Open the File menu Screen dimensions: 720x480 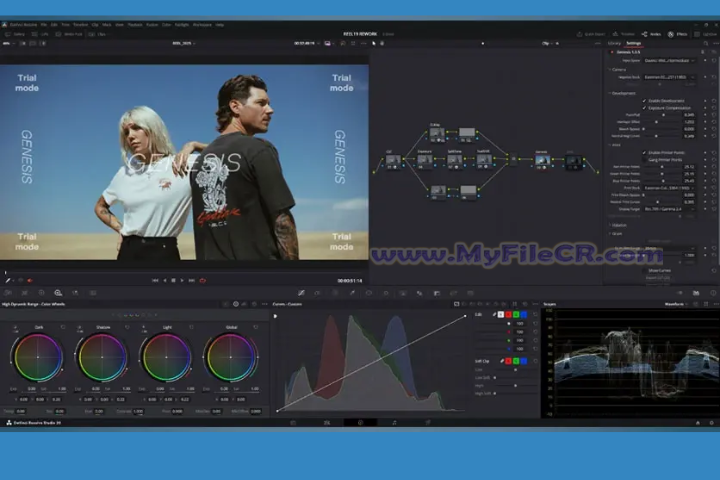point(44,25)
